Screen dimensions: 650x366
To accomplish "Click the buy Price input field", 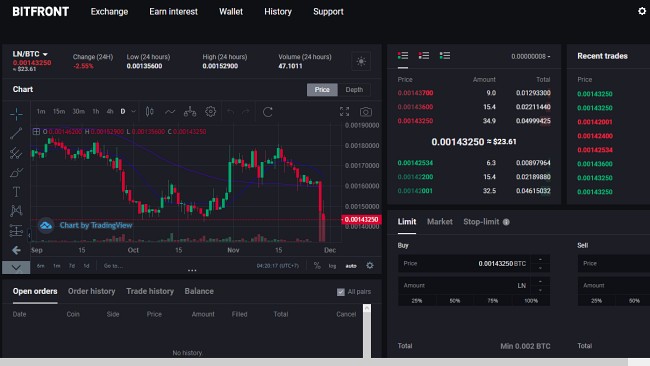I will [x=474, y=264].
